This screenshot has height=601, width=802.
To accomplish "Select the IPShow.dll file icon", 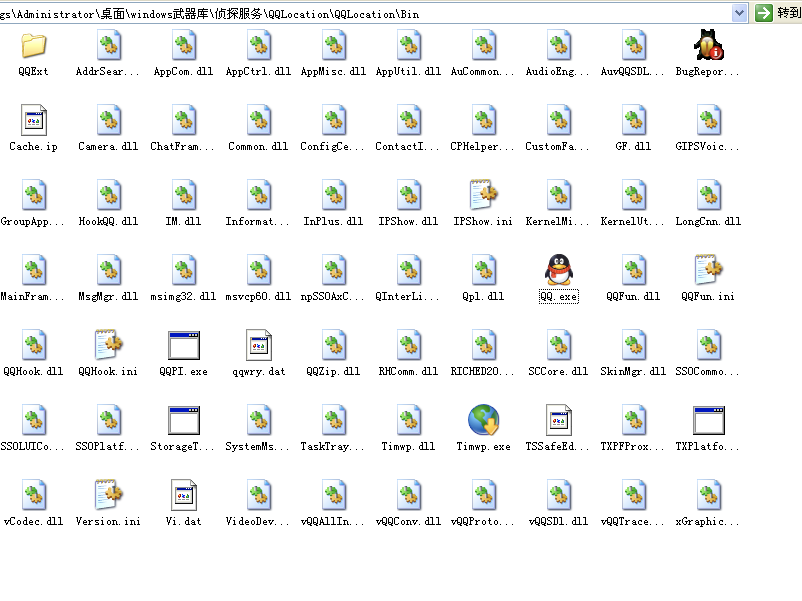I will (x=409, y=195).
